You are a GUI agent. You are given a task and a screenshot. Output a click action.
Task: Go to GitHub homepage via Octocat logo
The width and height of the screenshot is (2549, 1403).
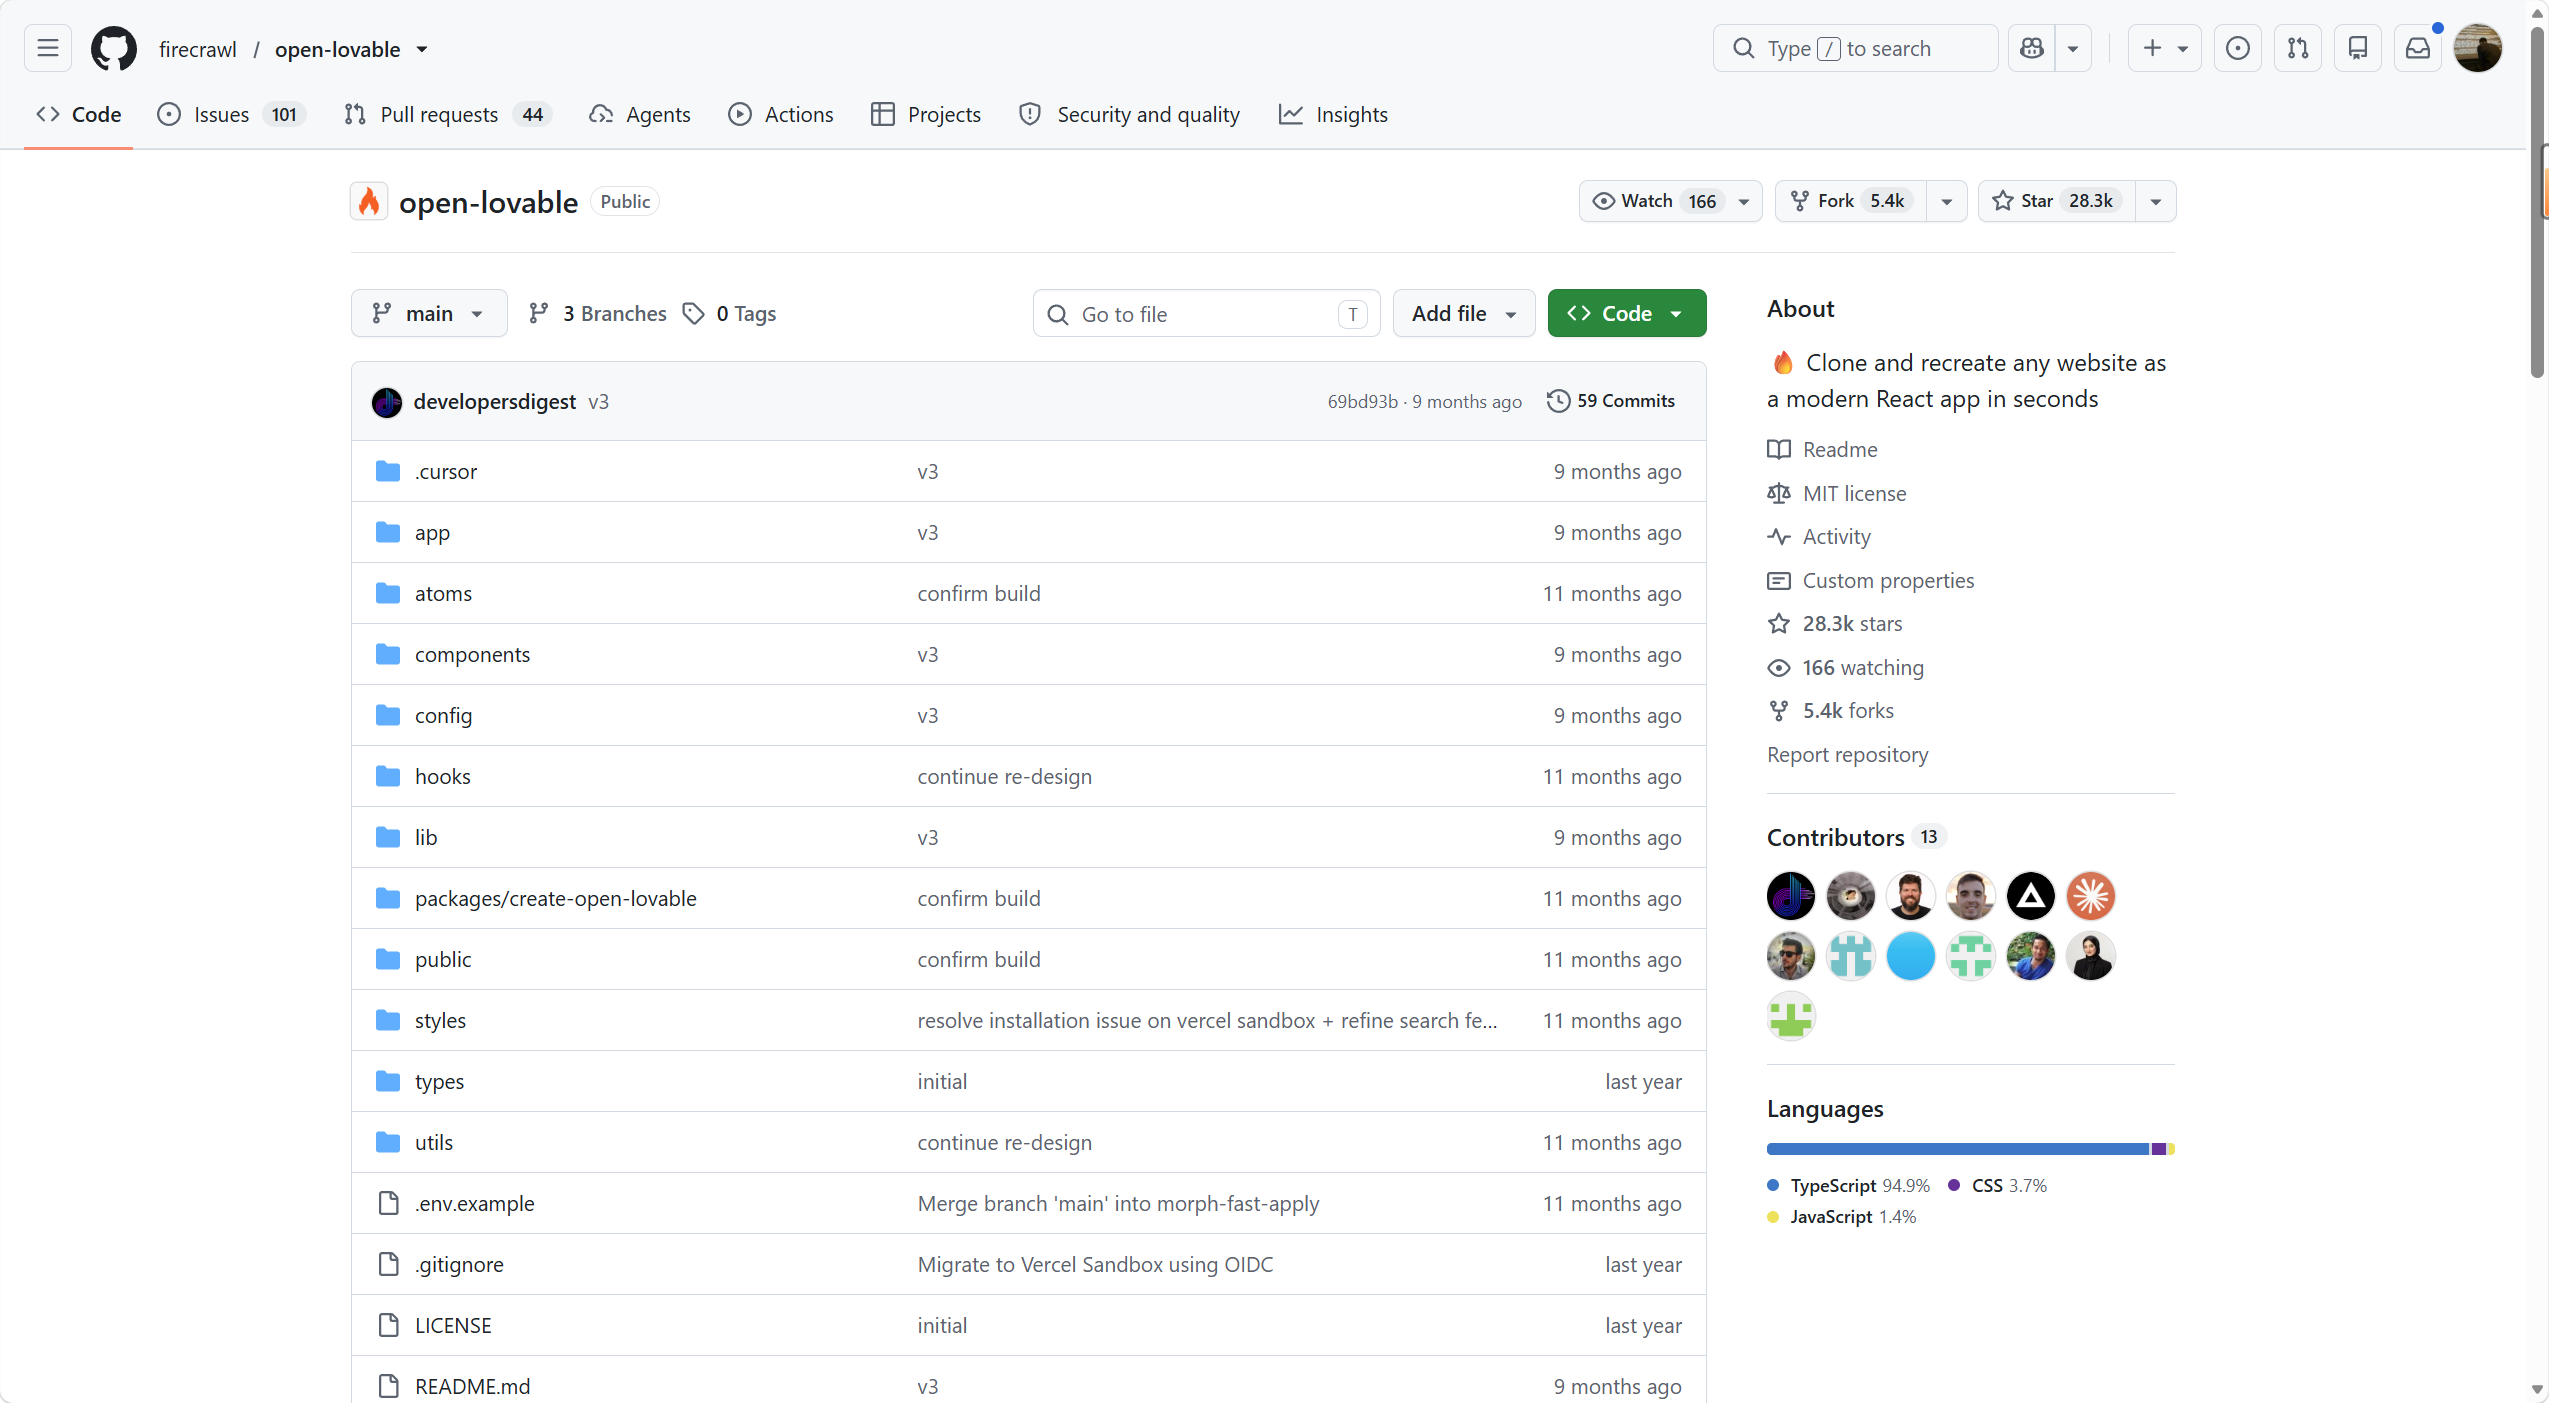(114, 48)
